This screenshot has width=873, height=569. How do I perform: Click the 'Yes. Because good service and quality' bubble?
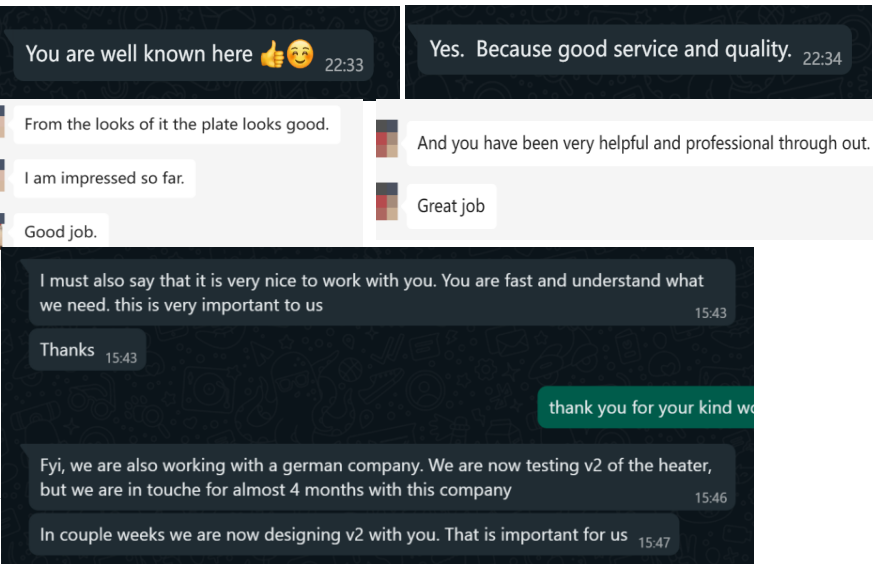pos(634,50)
